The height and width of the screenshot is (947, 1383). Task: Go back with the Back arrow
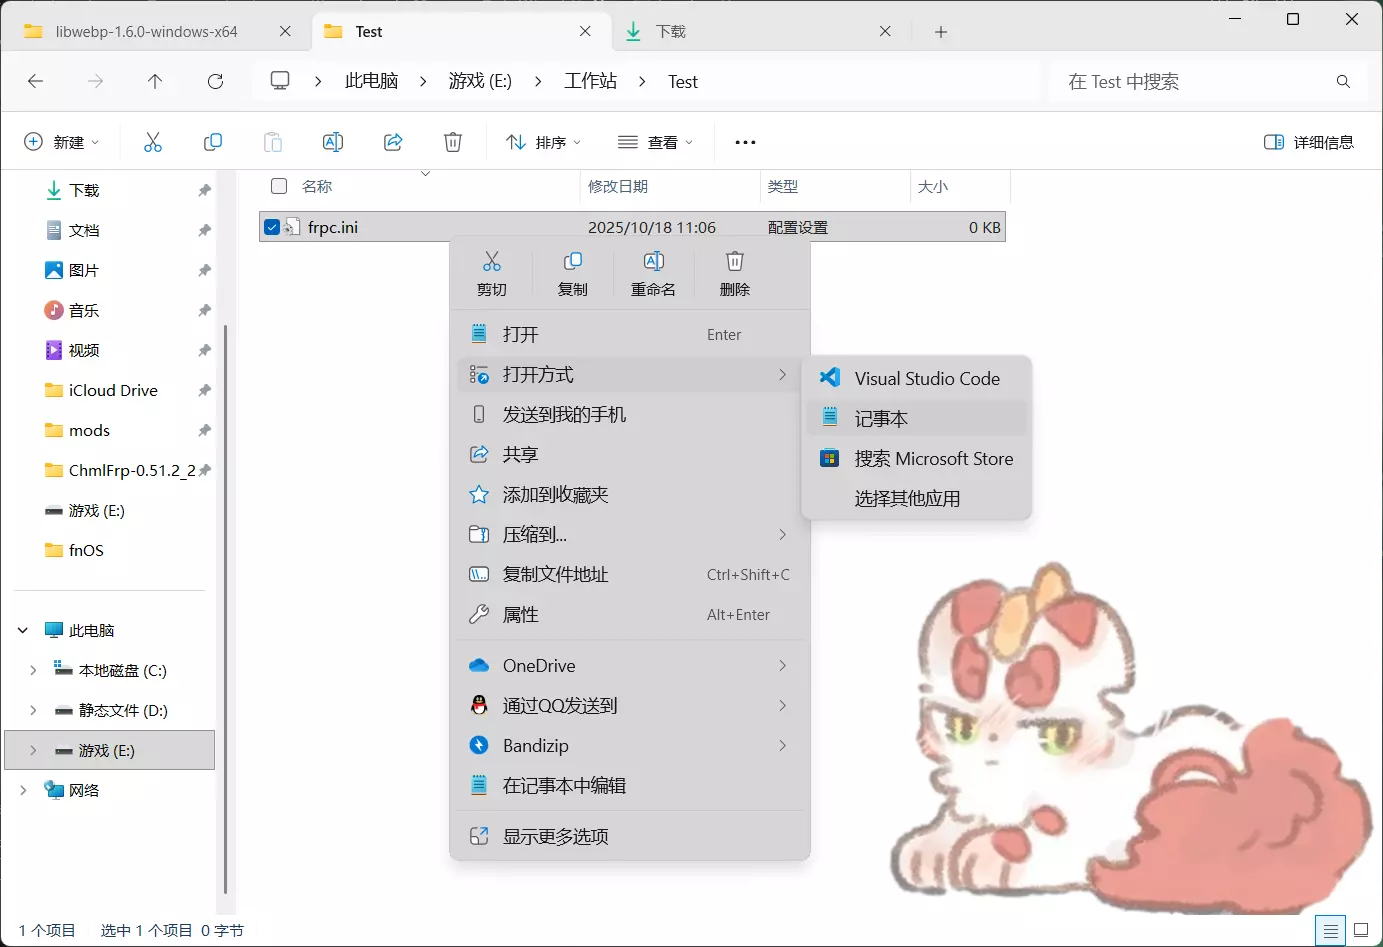click(36, 81)
